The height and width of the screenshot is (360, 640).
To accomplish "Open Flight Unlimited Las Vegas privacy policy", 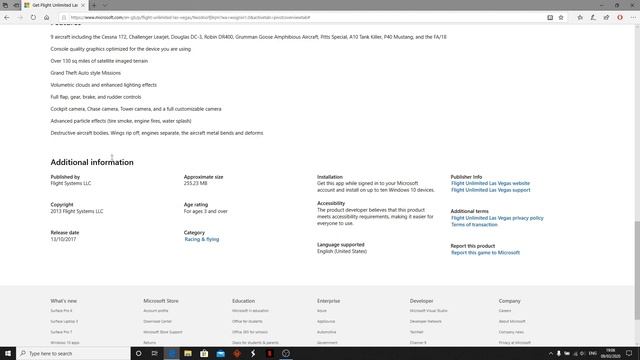I will pyautogui.click(x=497, y=218).
